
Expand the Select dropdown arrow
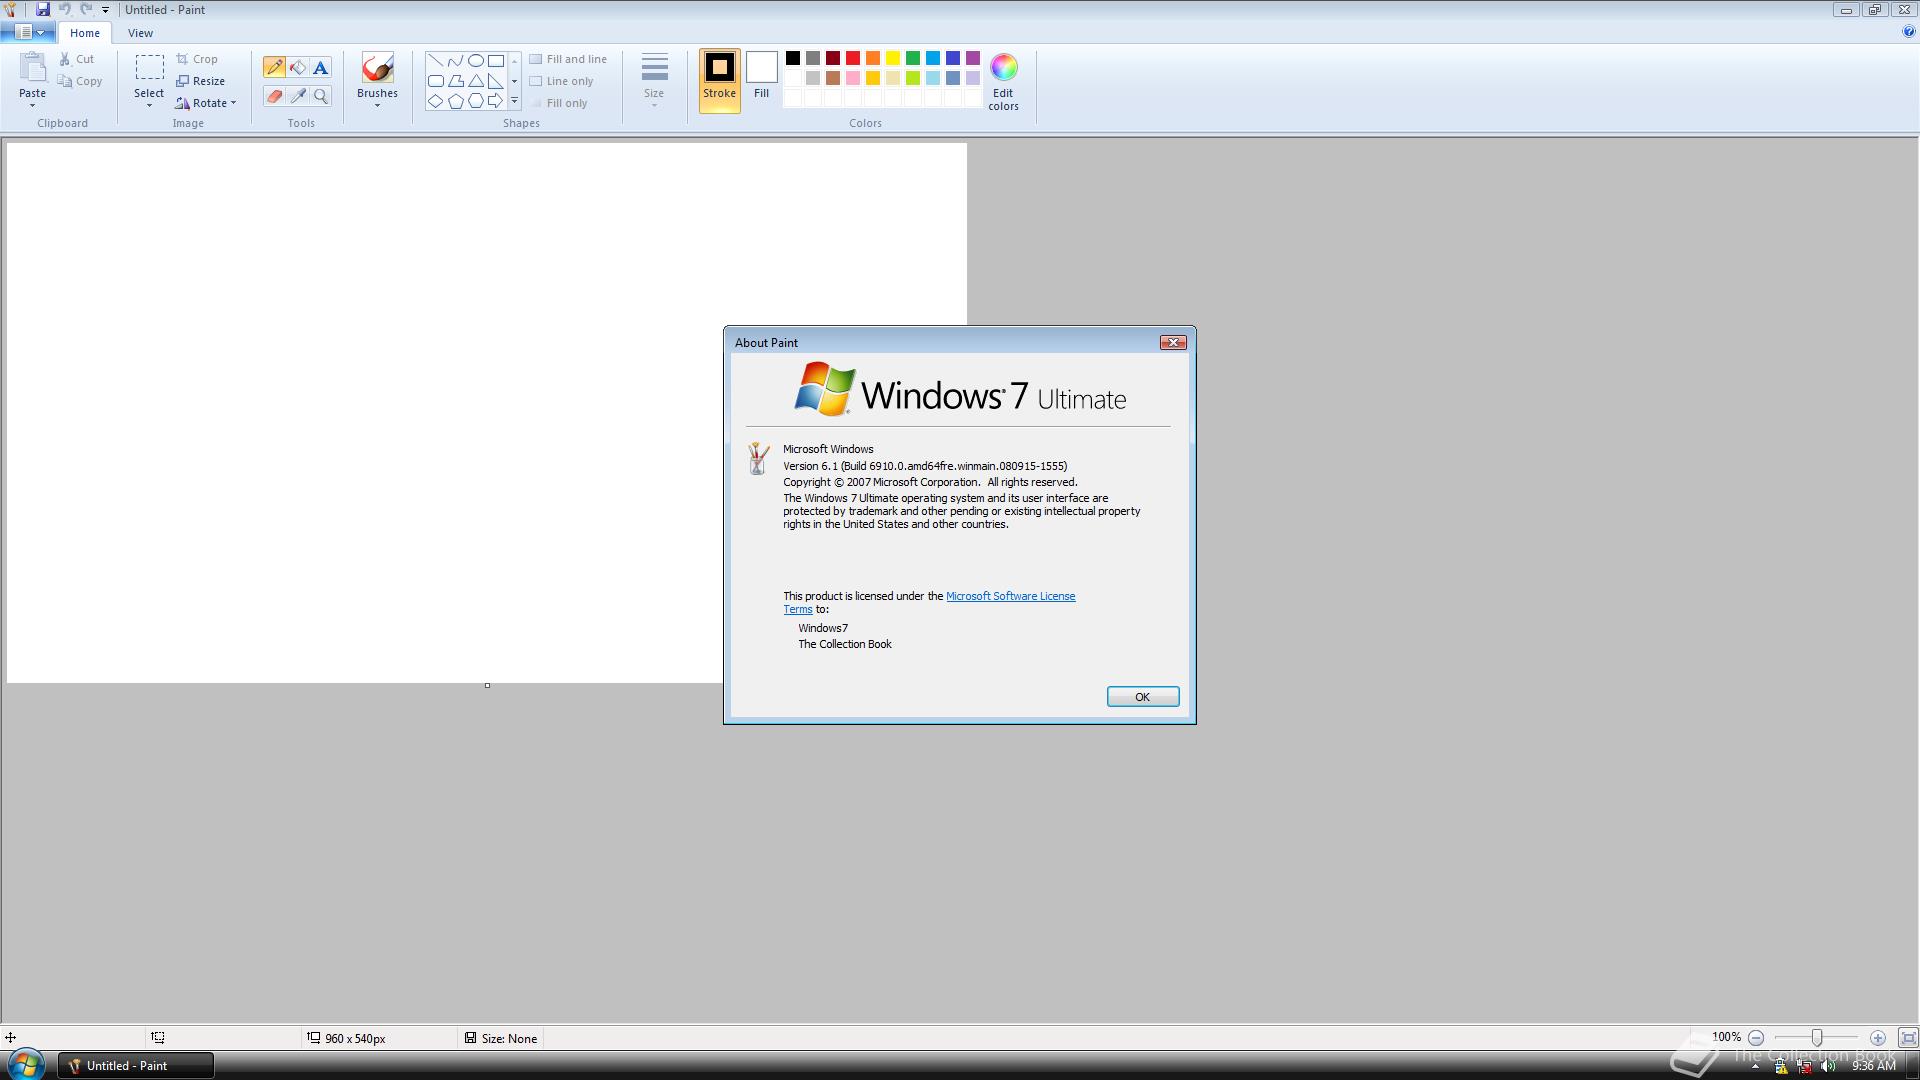149,106
